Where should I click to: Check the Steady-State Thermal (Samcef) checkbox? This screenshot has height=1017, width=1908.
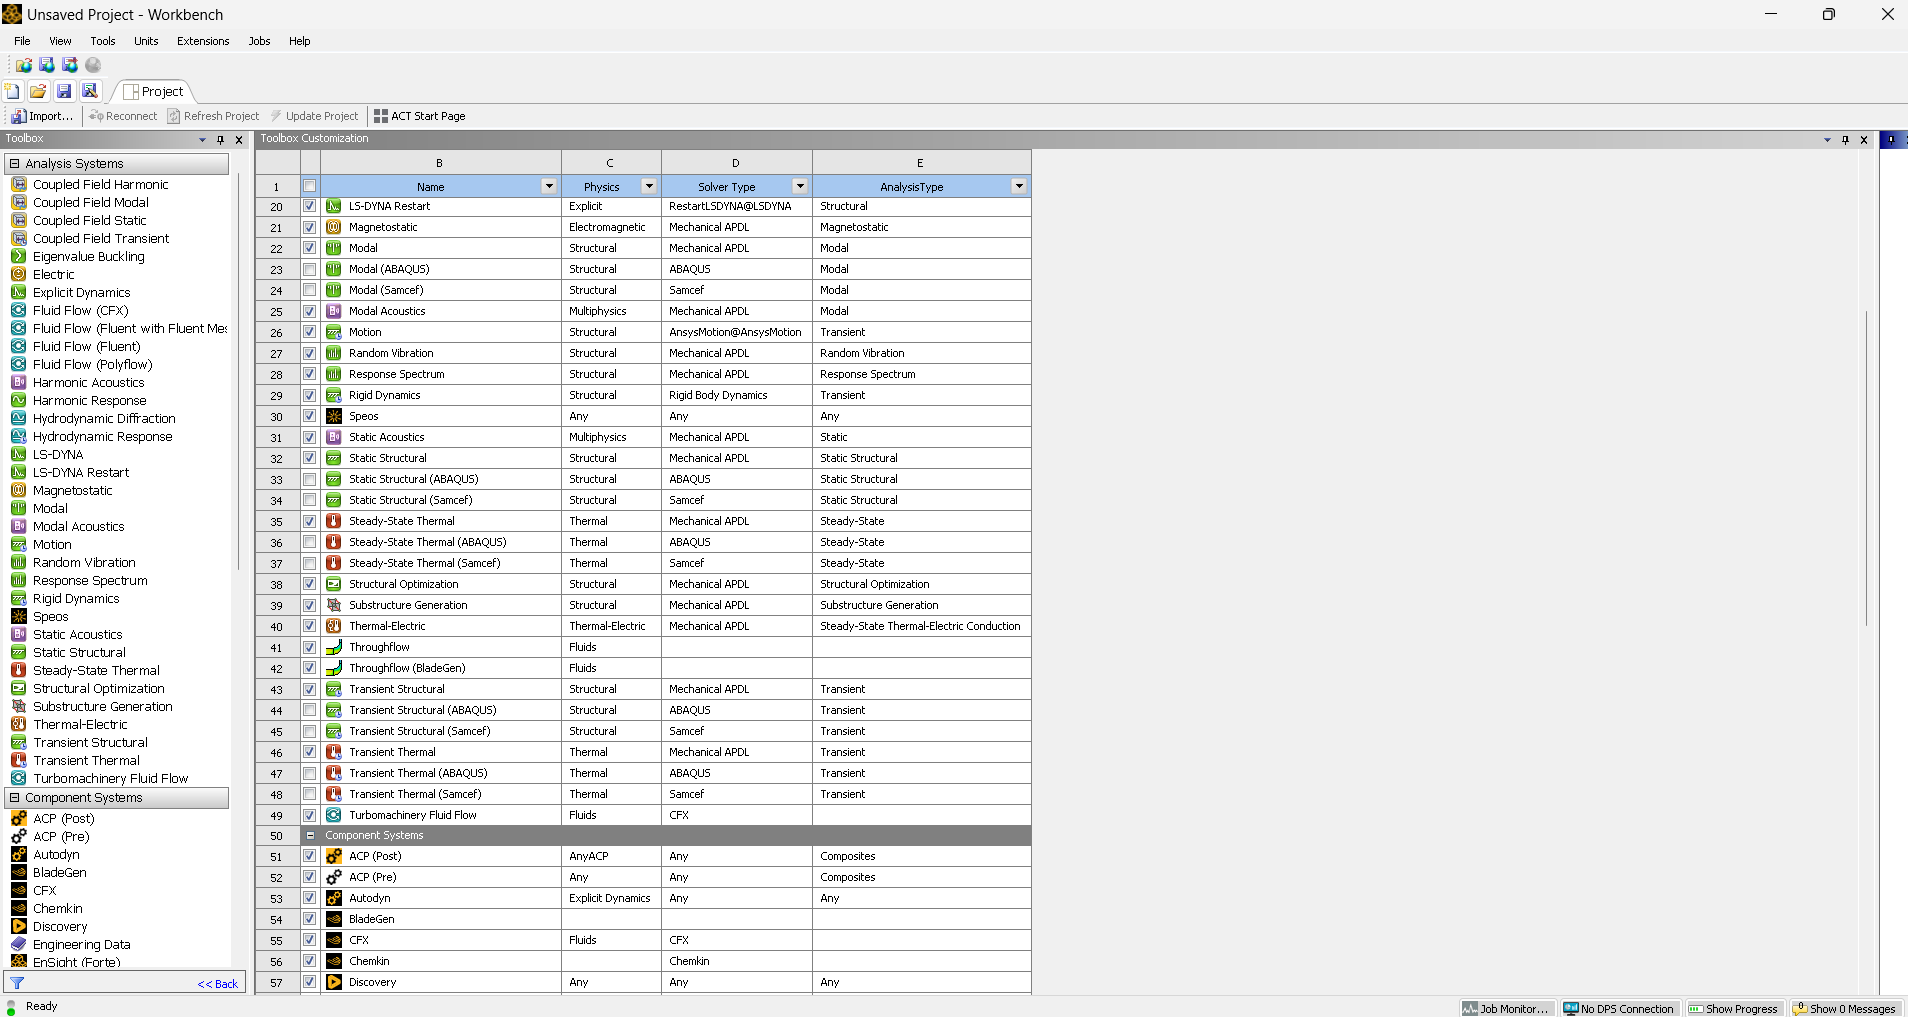click(310, 563)
